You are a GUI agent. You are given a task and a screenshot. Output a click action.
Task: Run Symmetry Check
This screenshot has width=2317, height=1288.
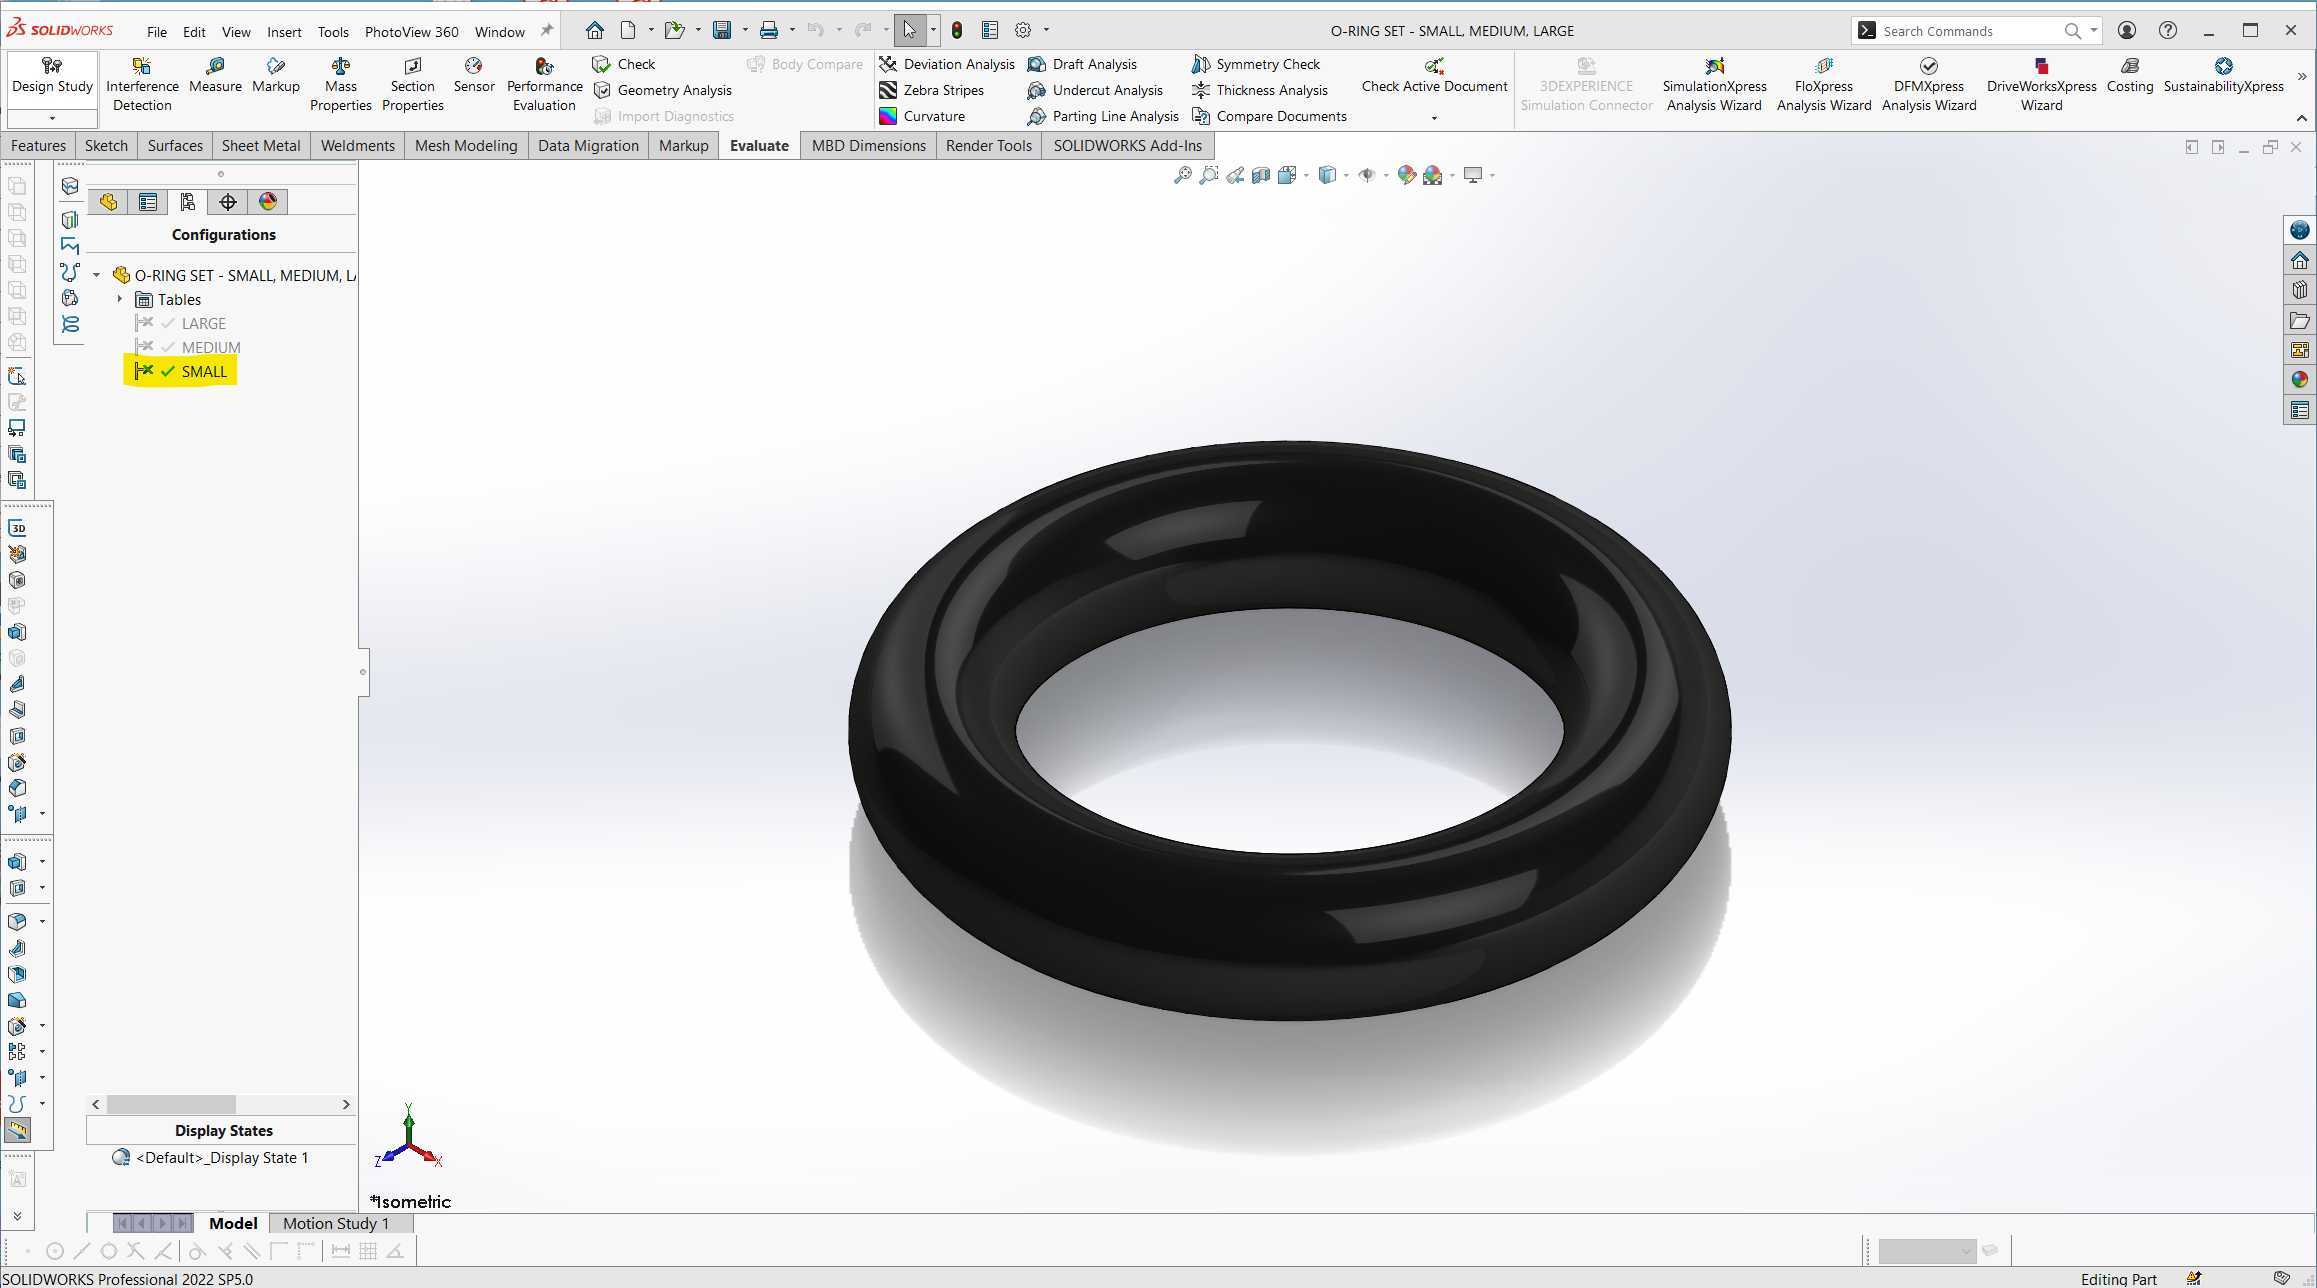[x=1256, y=64]
